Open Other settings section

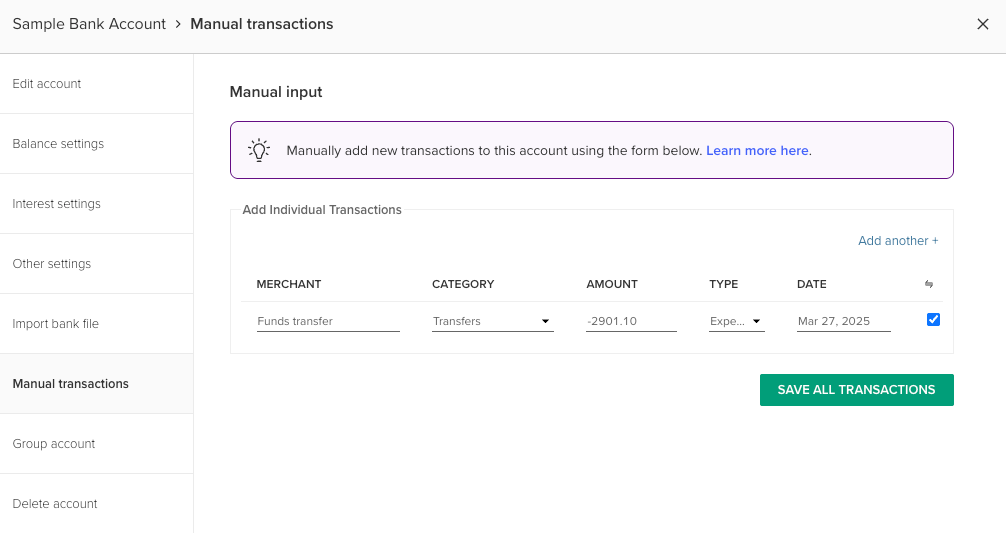(x=96, y=264)
